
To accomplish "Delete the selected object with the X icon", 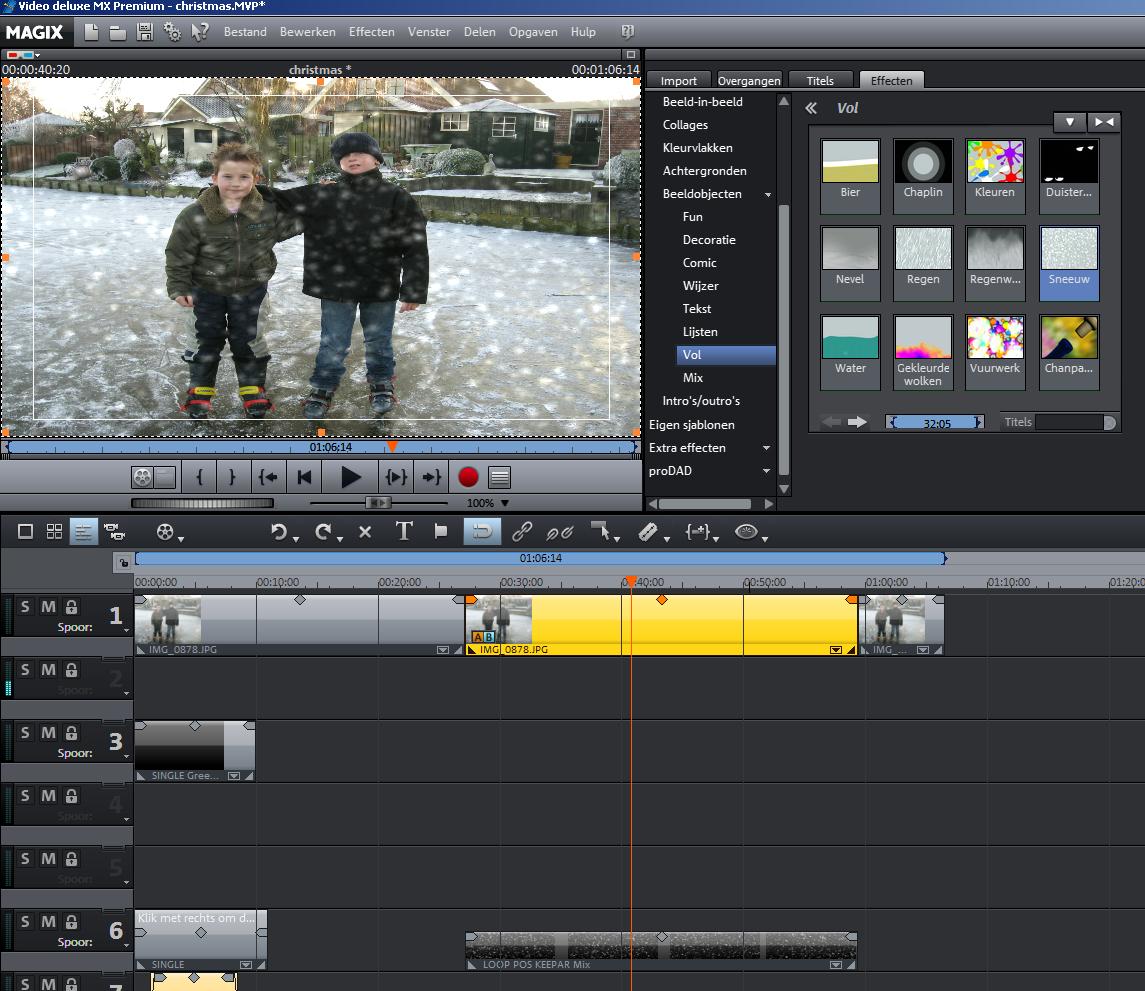I will (x=365, y=532).
